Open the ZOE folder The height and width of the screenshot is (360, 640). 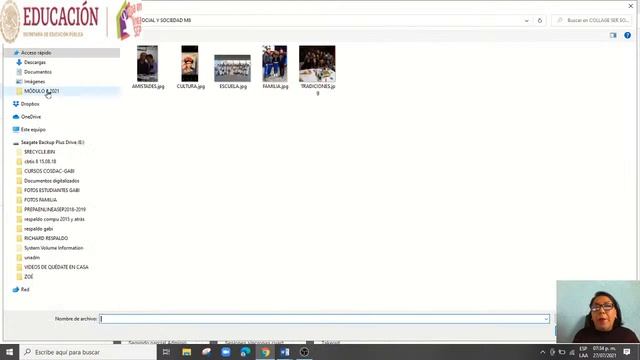tap(29, 277)
